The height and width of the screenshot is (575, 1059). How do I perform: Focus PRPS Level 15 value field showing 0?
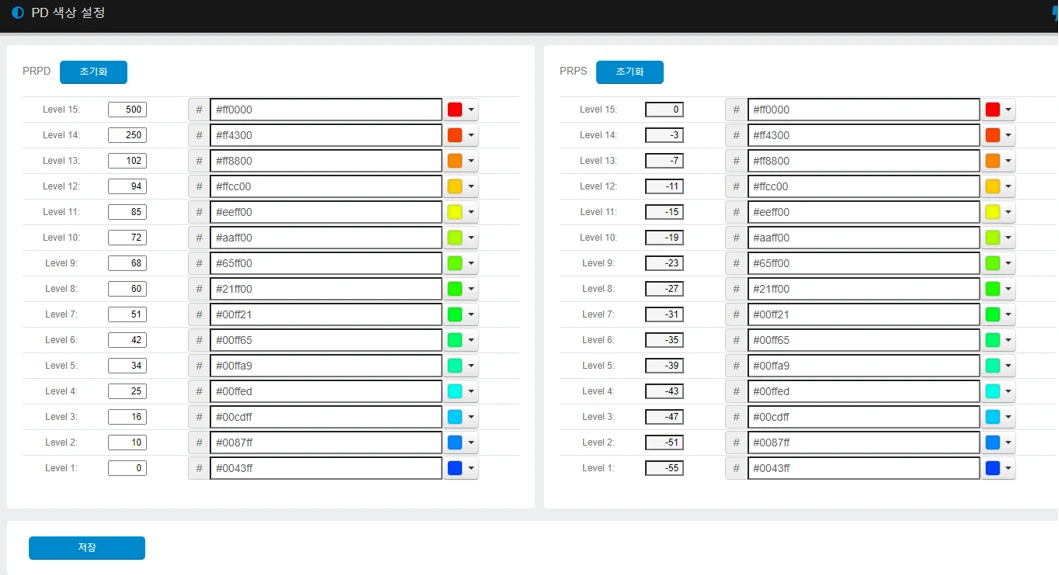click(665, 109)
